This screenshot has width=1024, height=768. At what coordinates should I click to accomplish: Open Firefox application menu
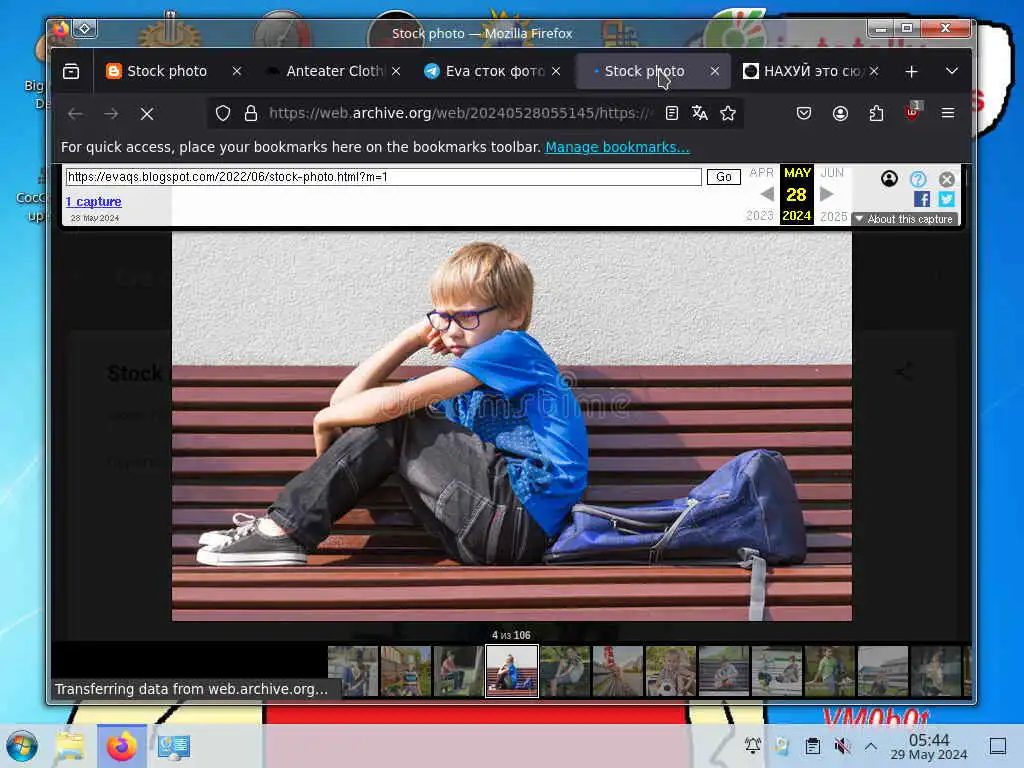coord(948,113)
